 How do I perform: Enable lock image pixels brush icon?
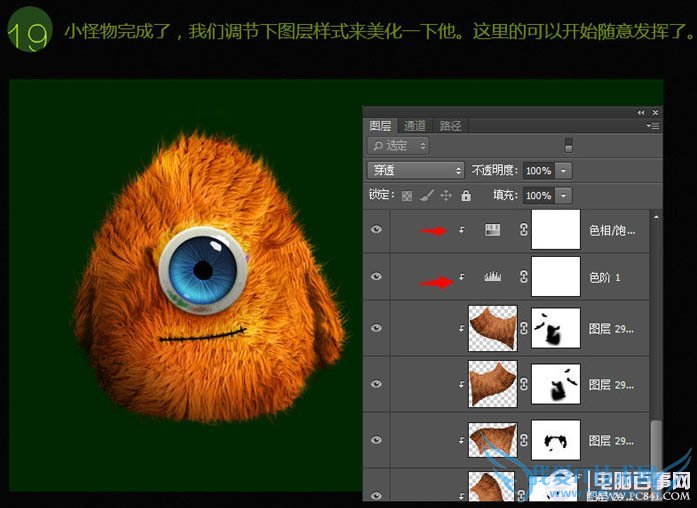click(426, 195)
